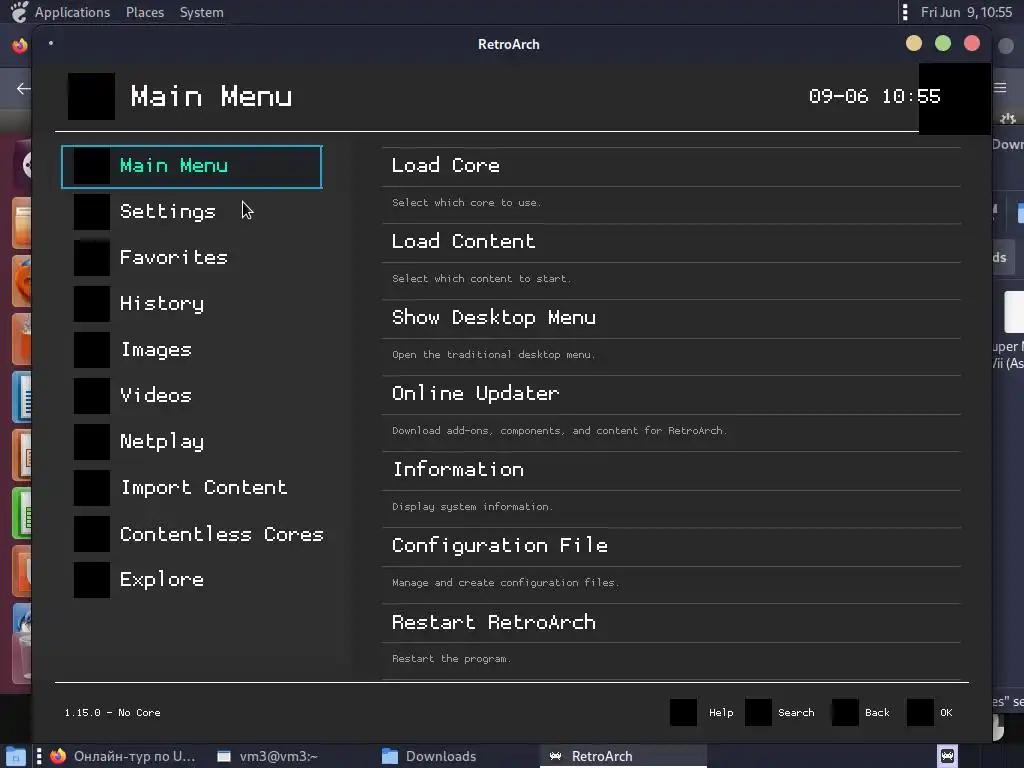Click the icon next to Contentless Cores
Image resolution: width=1024 pixels, height=768 pixels.
pyautogui.click(x=91, y=534)
